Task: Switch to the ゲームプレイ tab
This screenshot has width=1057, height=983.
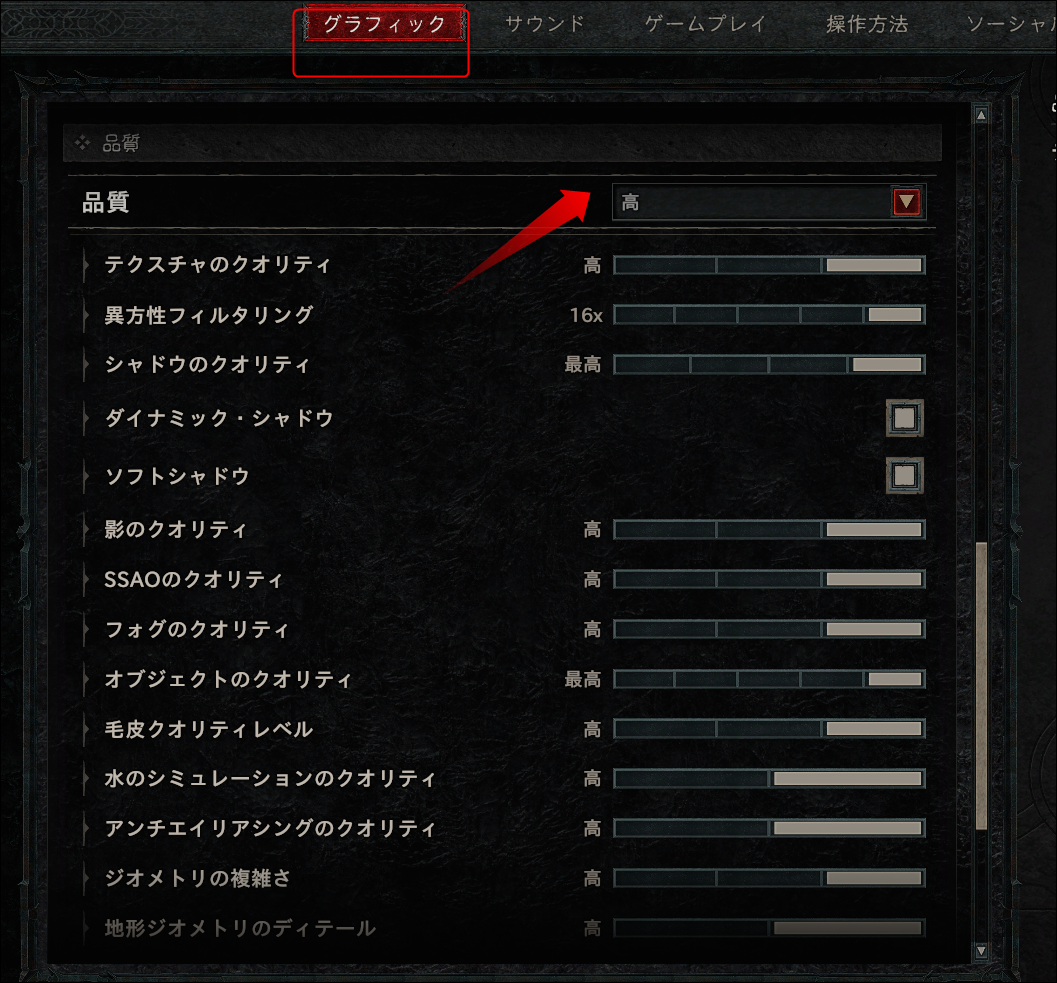Action: (x=705, y=24)
